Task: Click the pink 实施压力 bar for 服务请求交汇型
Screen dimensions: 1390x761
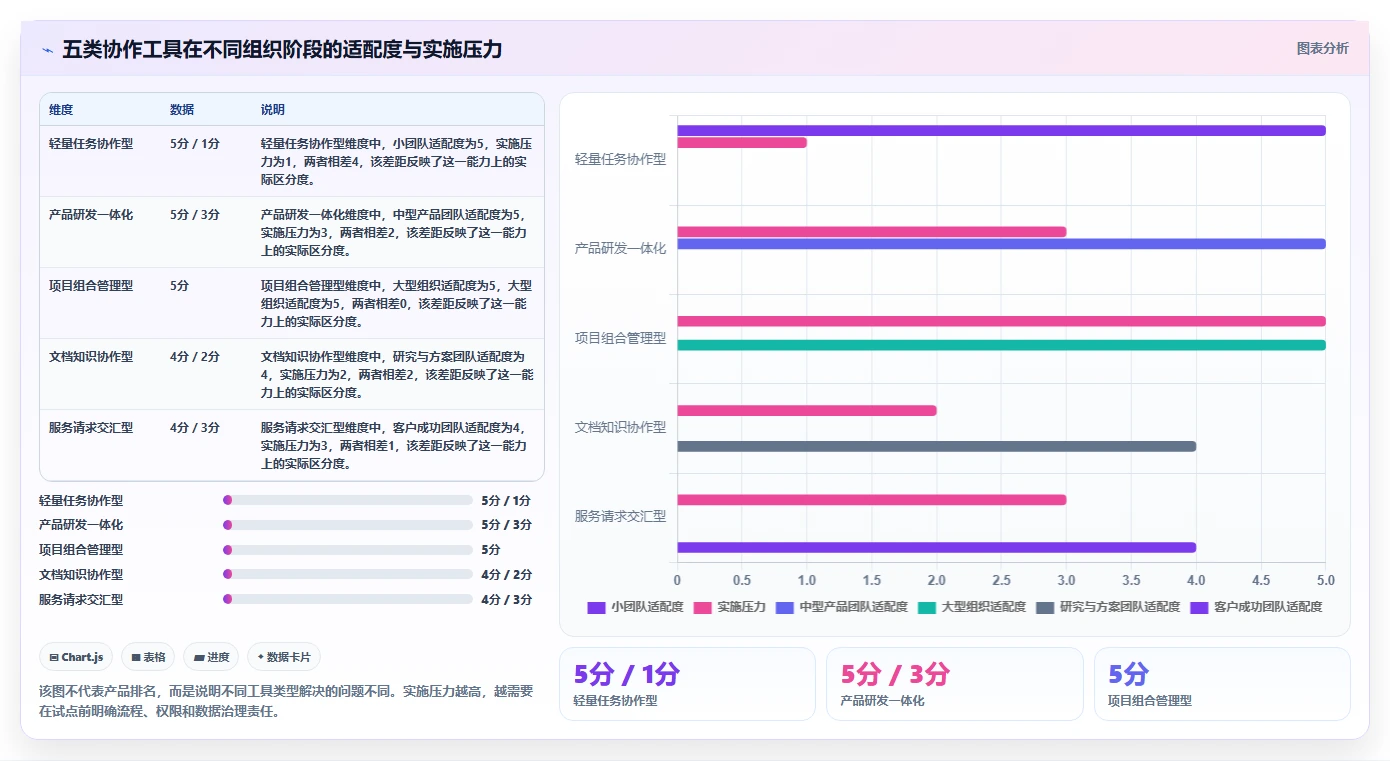Action: (871, 499)
